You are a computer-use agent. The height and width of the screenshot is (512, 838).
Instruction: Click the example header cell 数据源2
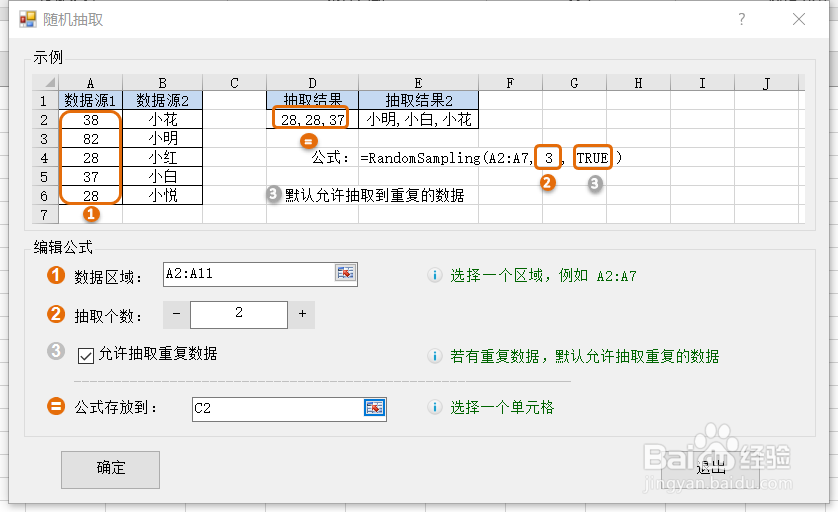point(162,100)
